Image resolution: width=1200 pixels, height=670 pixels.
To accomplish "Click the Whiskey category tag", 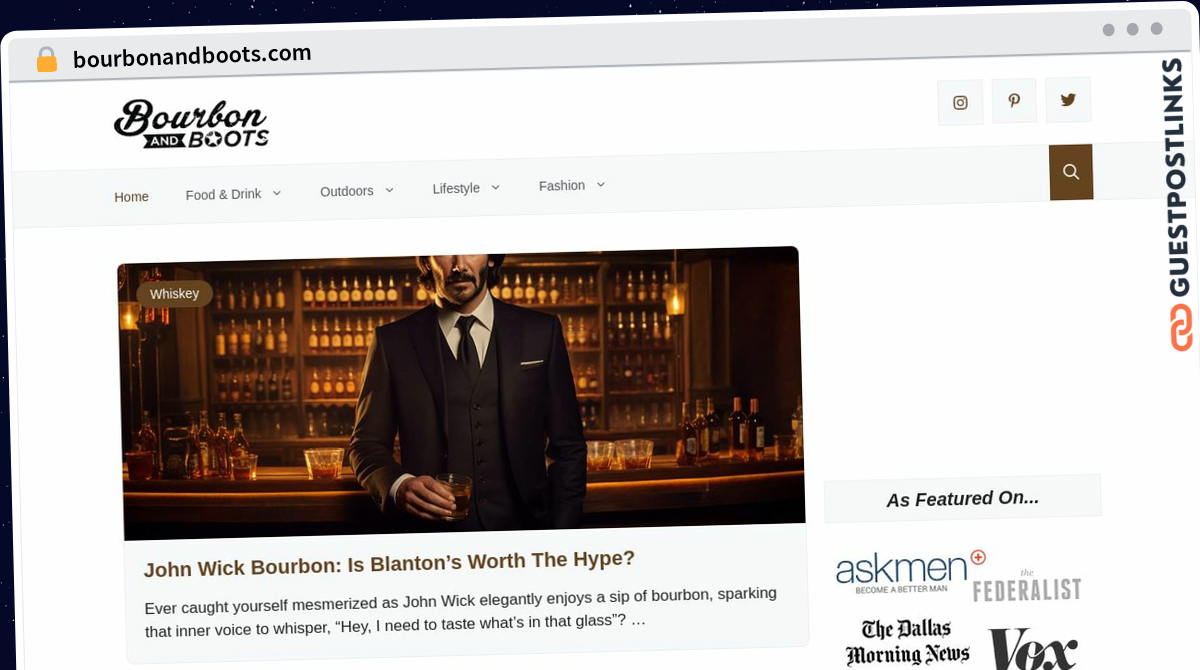I will click(x=174, y=294).
